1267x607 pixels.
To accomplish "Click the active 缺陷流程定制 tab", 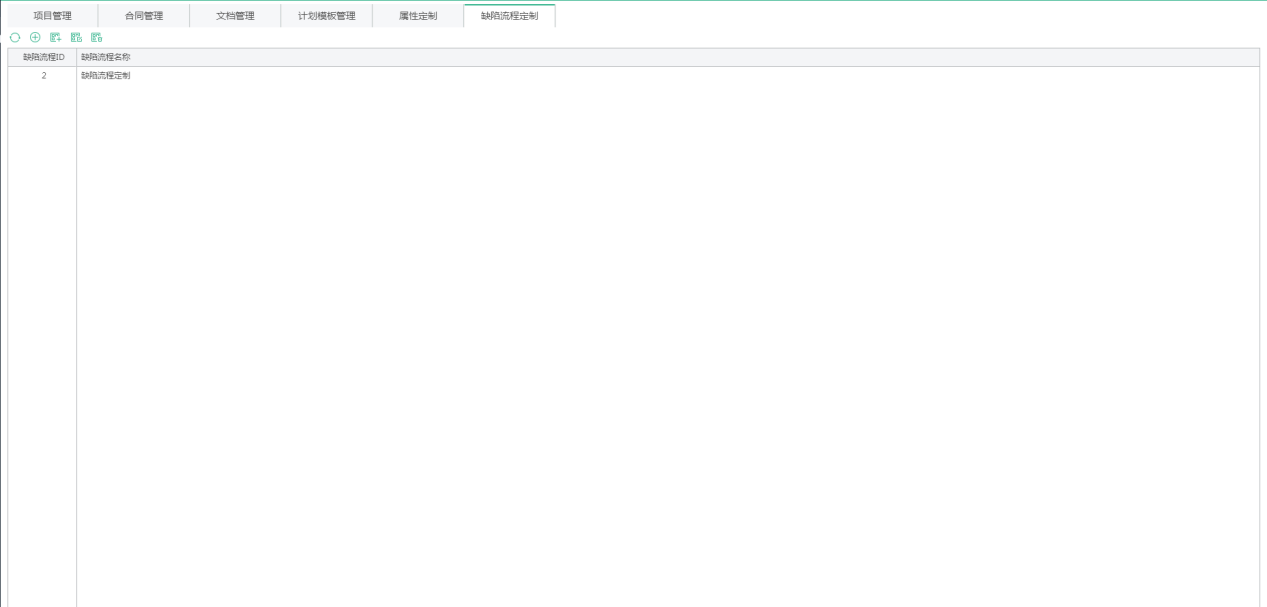I will tap(509, 16).
